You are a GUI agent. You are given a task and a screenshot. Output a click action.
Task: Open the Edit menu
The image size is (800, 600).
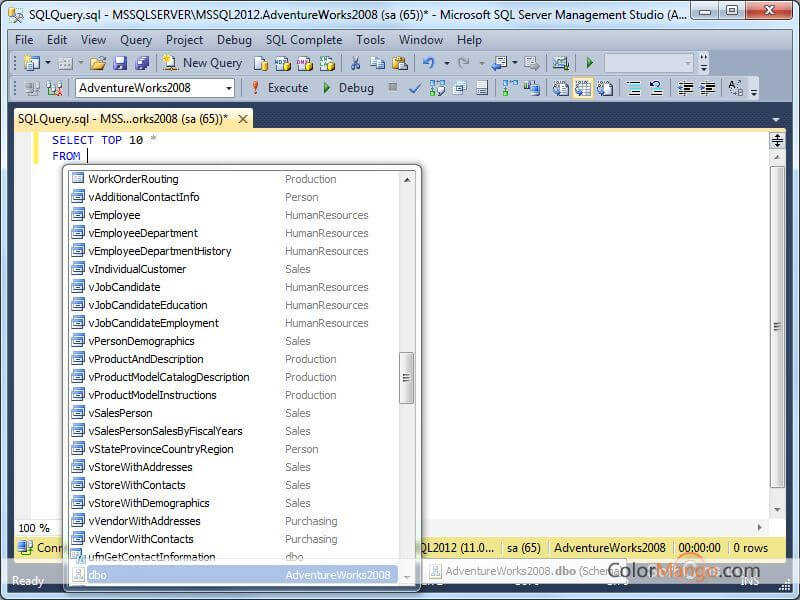pos(57,40)
